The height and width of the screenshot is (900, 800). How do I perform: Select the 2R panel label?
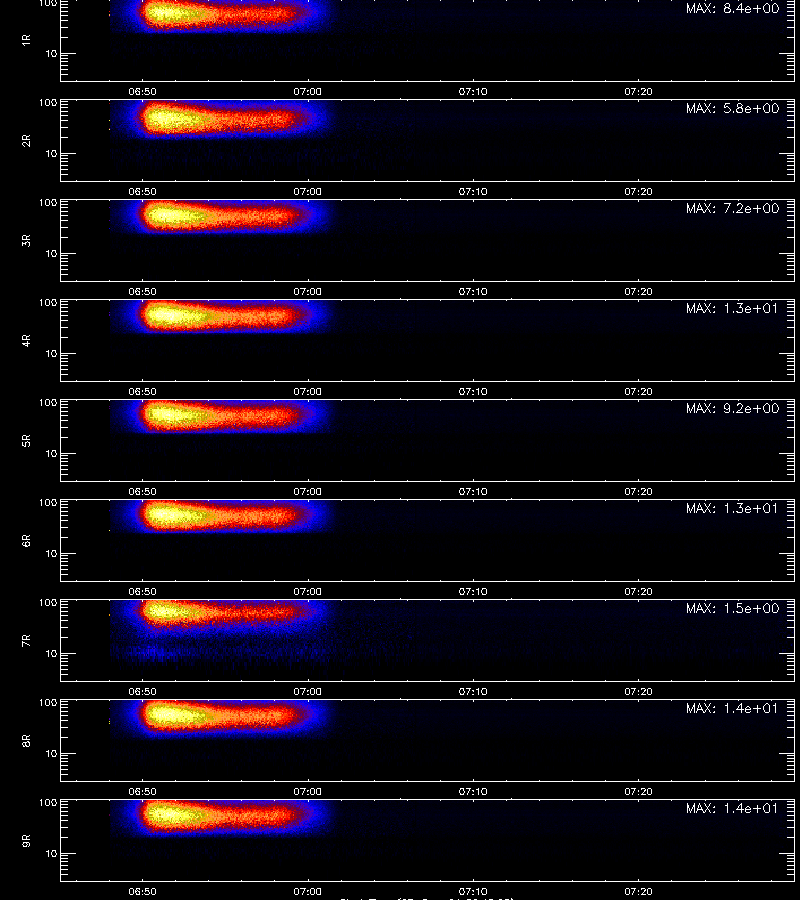click(x=26, y=141)
